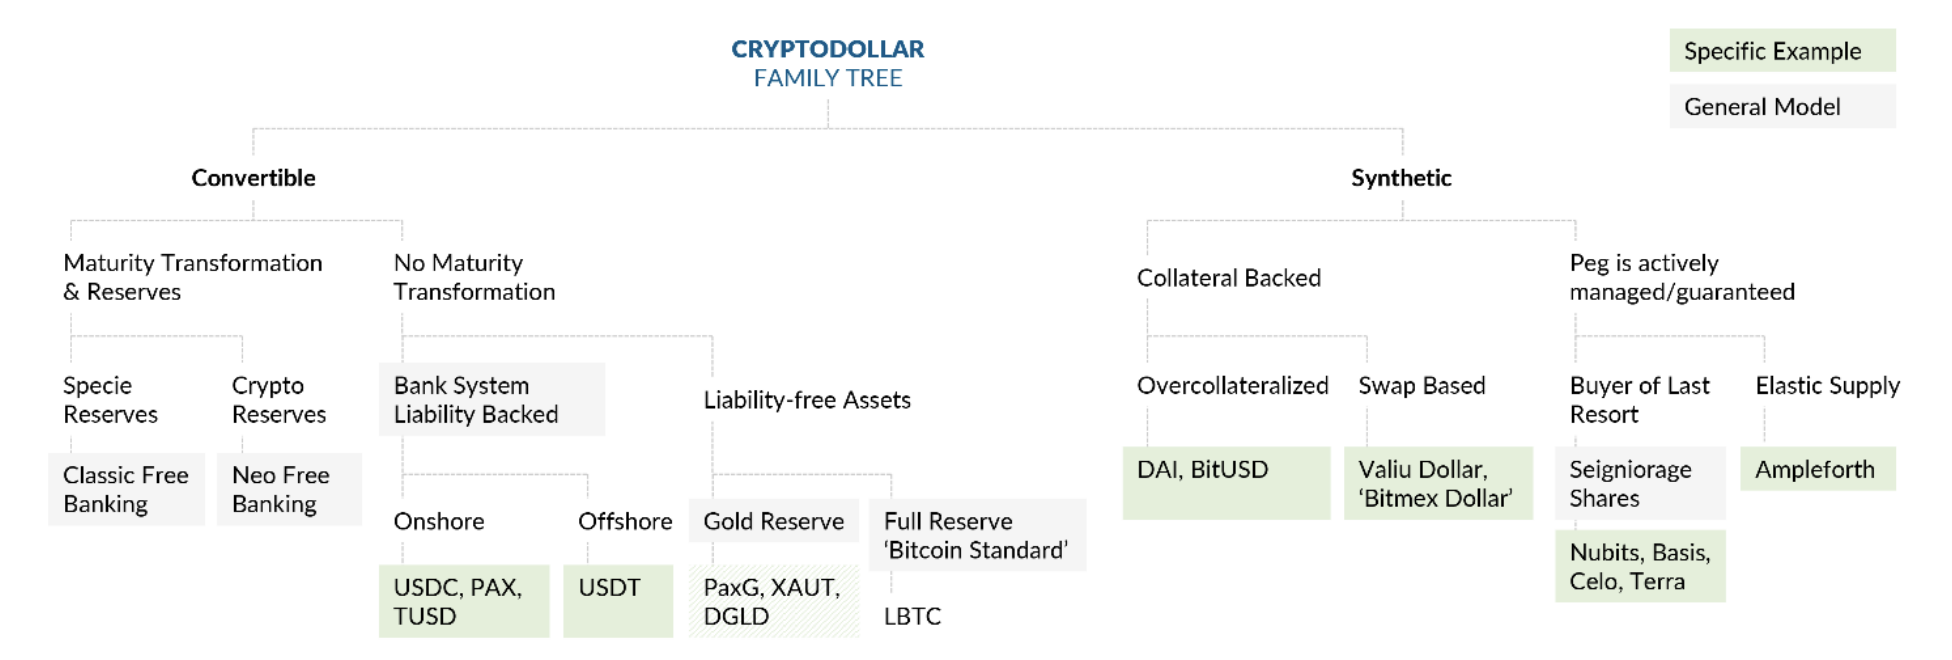Click the USDT example box
Screen dimensions: 1952x660
pos(618,601)
